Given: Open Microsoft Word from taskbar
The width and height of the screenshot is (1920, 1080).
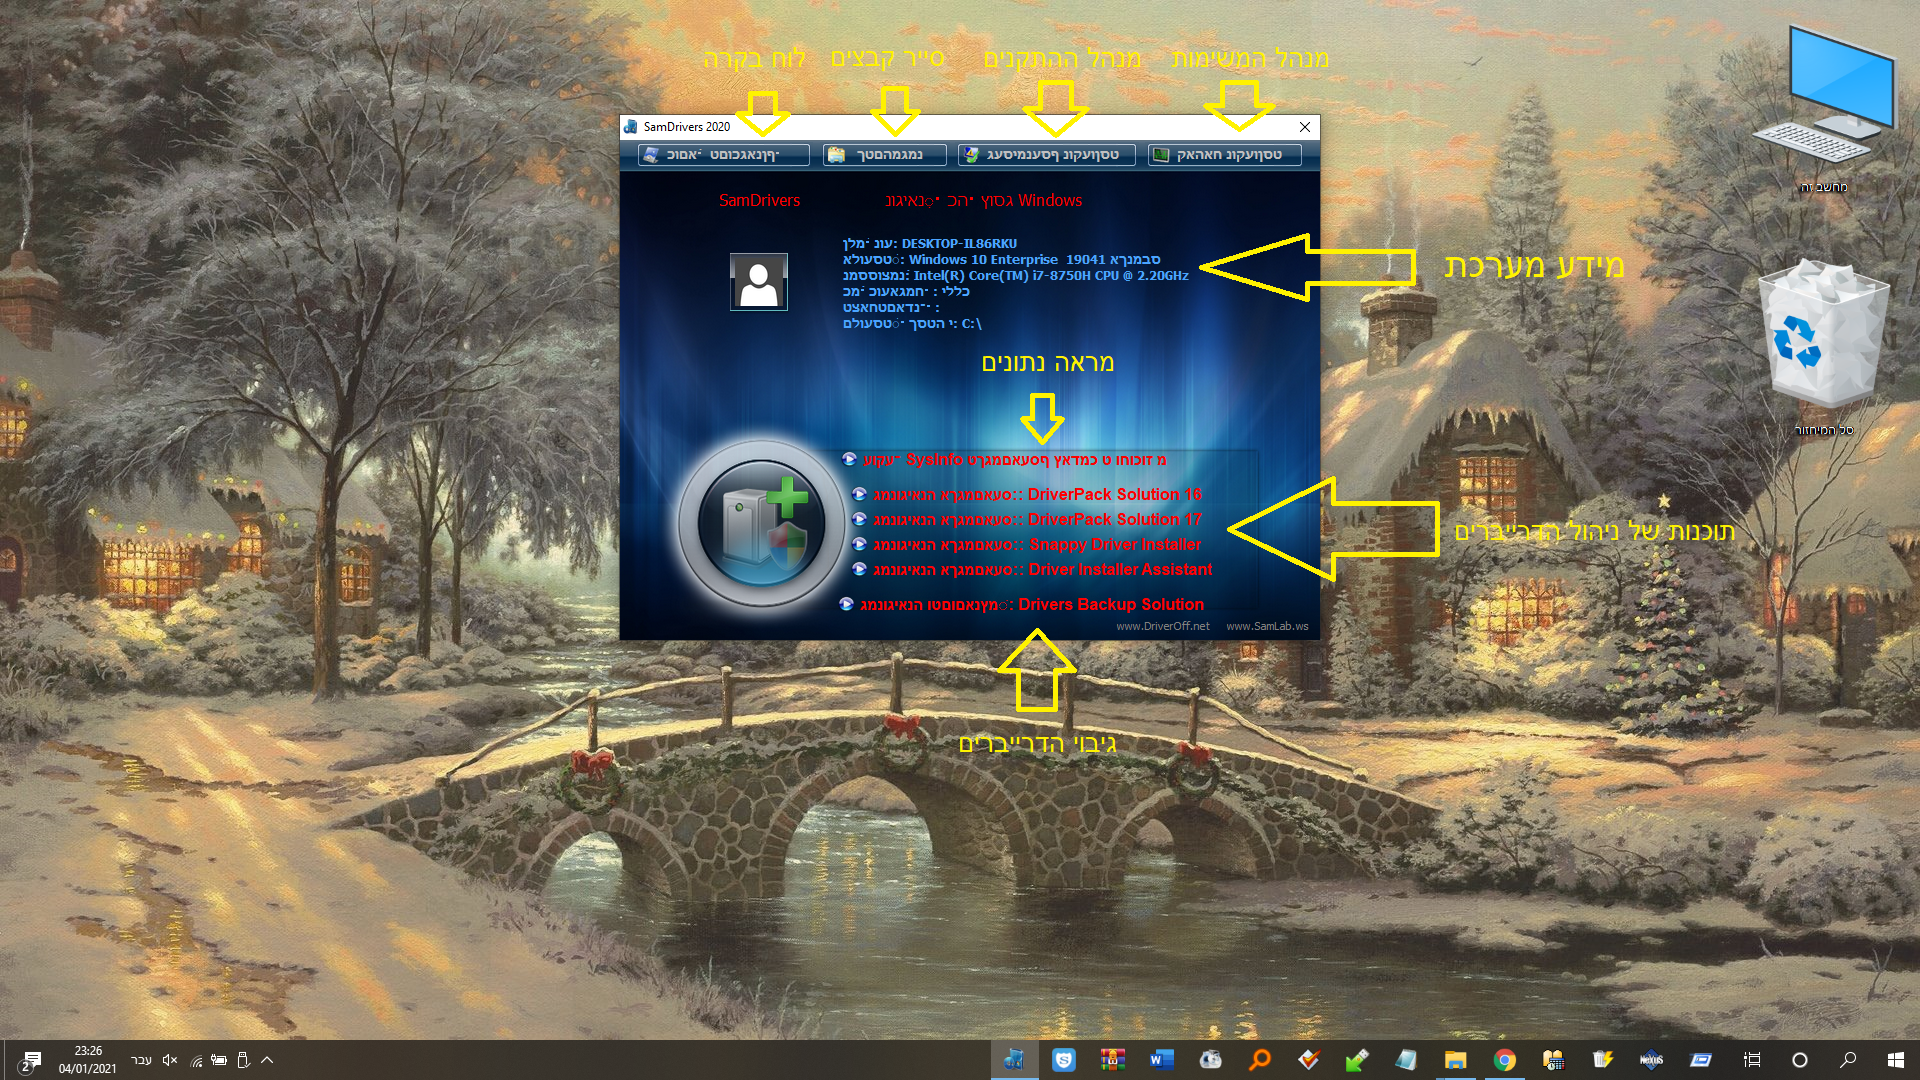Looking at the screenshot, I should (1162, 1060).
